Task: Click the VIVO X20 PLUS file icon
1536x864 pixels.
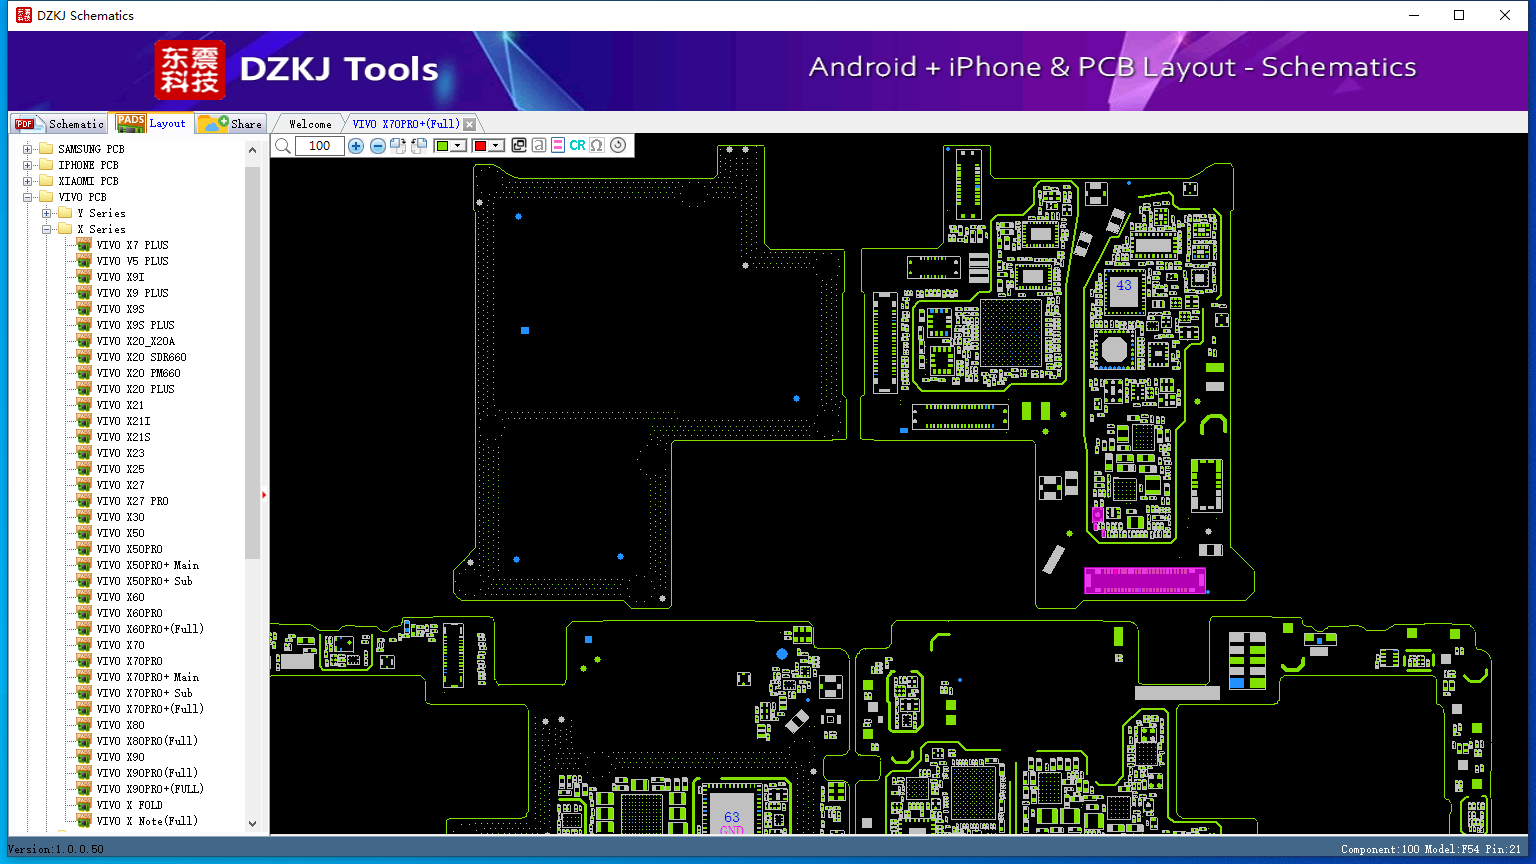Action: [84, 389]
